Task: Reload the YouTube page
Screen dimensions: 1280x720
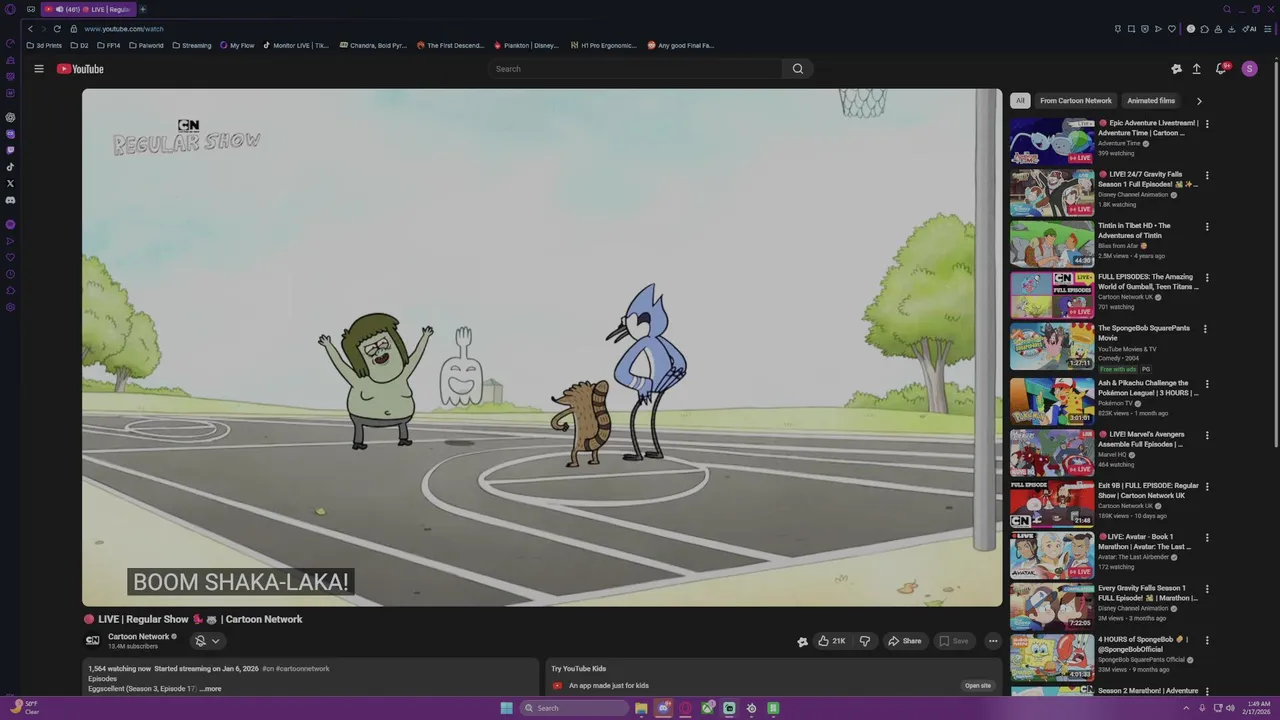Action: [57, 29]
